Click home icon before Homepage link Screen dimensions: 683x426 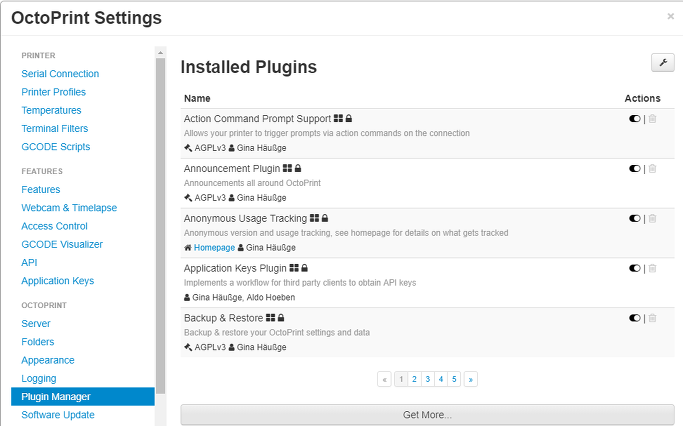point(188,247)
